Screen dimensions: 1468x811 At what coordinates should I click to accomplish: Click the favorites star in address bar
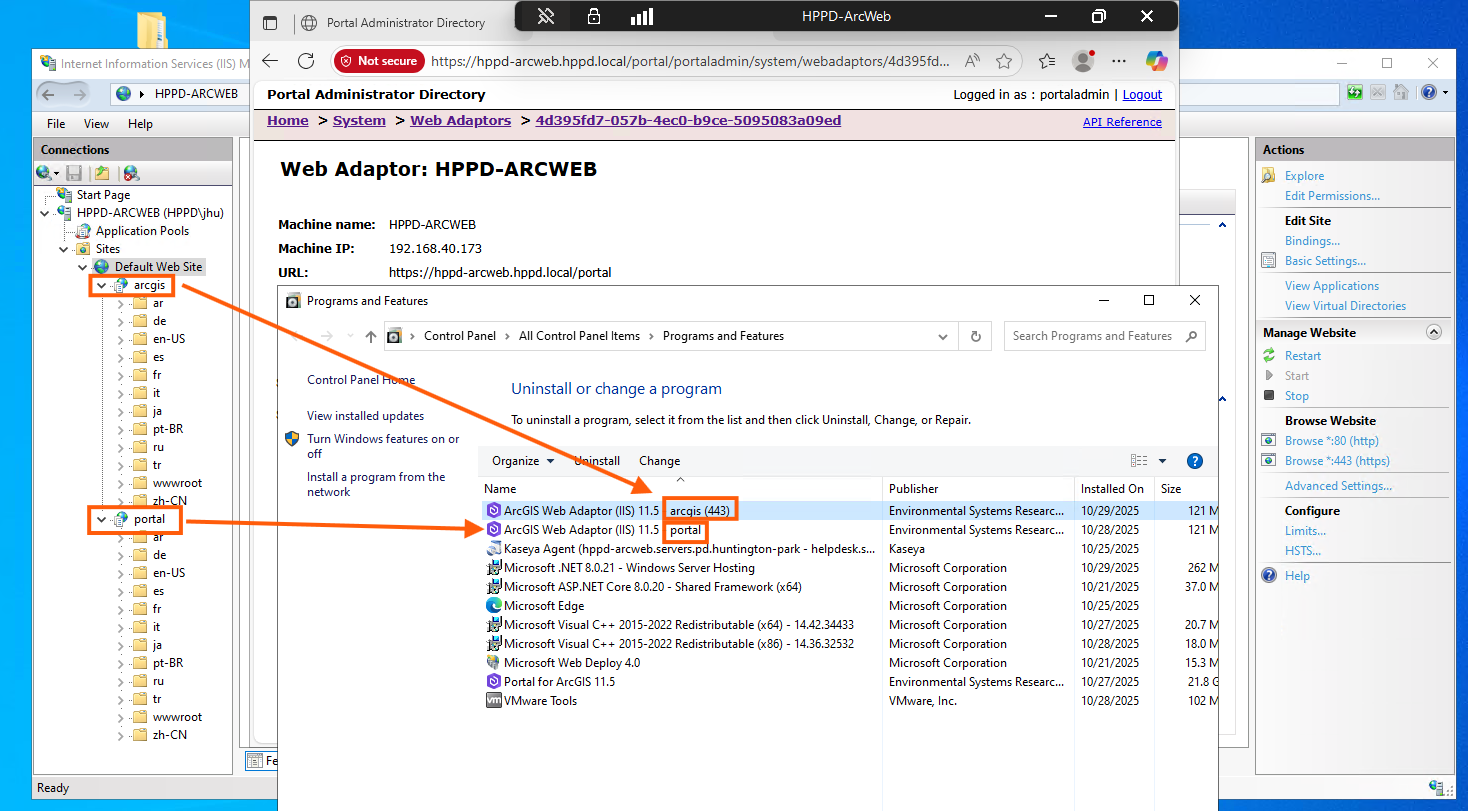[1004, 61]
